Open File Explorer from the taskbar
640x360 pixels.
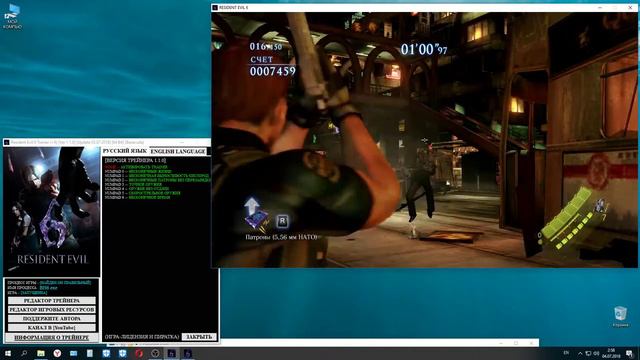pyautogui.click(x=41, y=353)
